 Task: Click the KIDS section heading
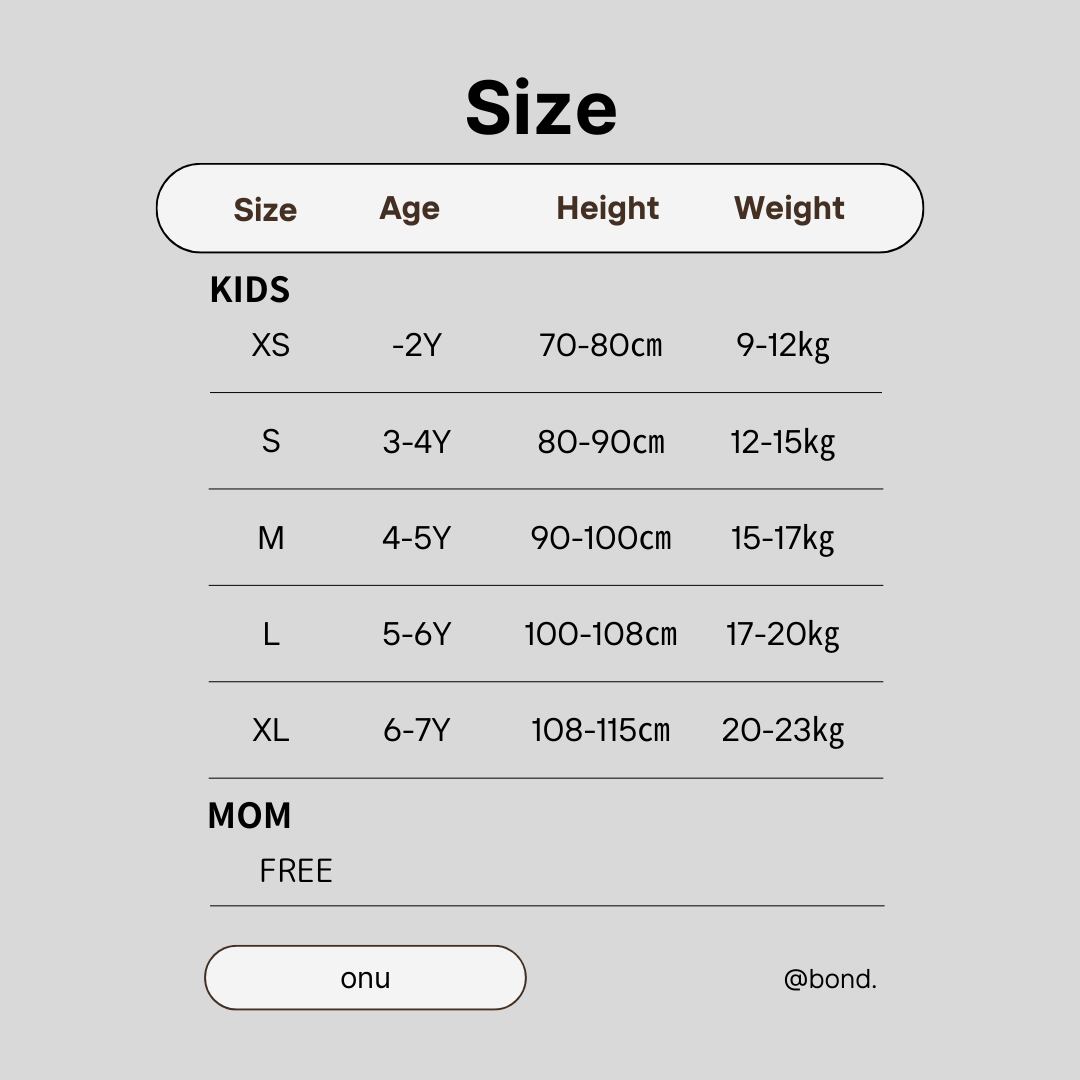[x=250, y=290]
